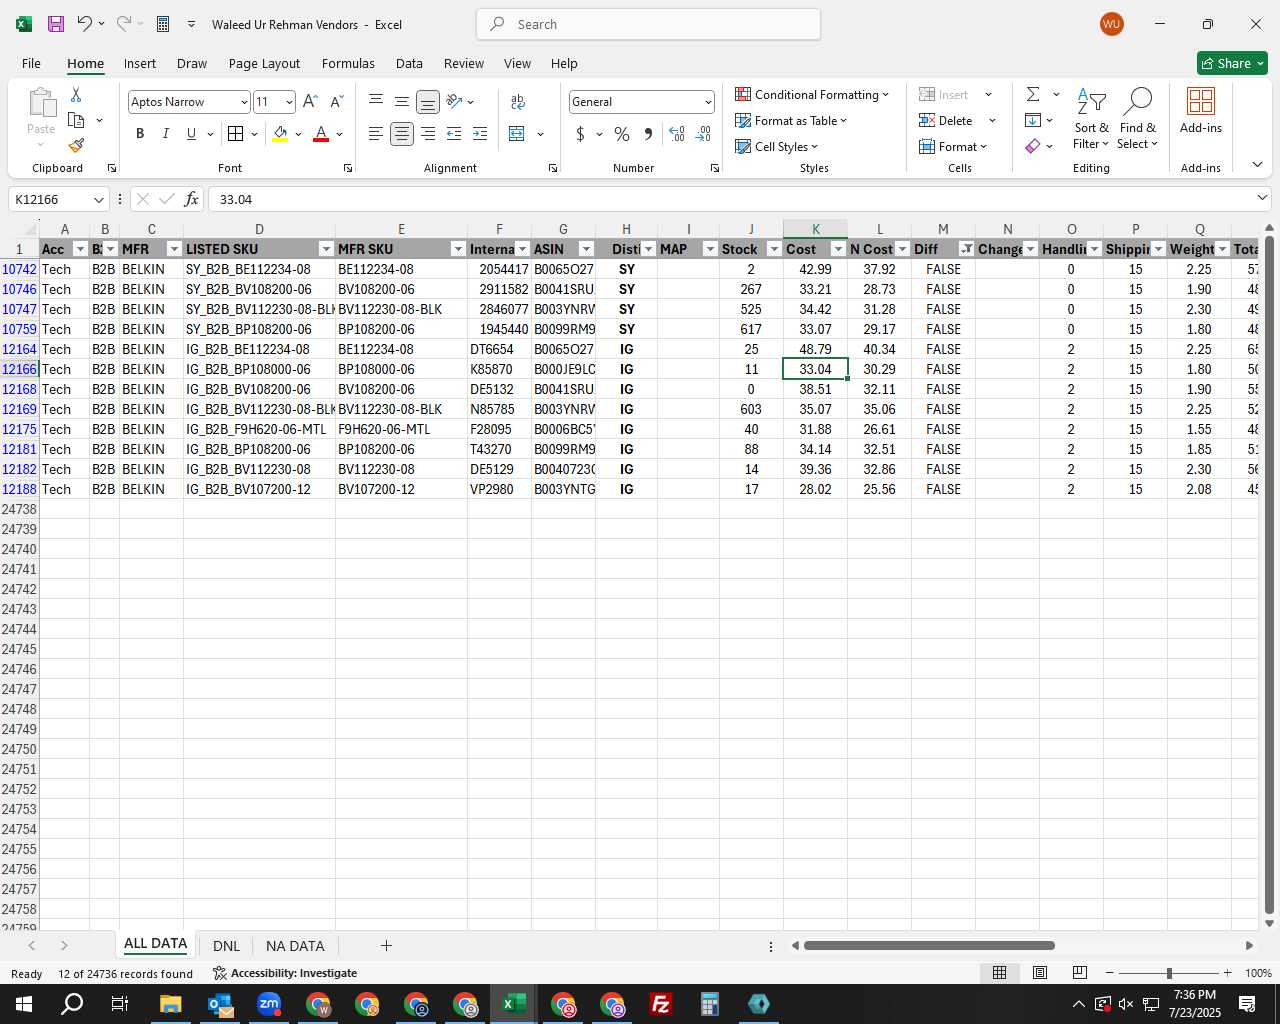Increase font size with the large A

310,102
